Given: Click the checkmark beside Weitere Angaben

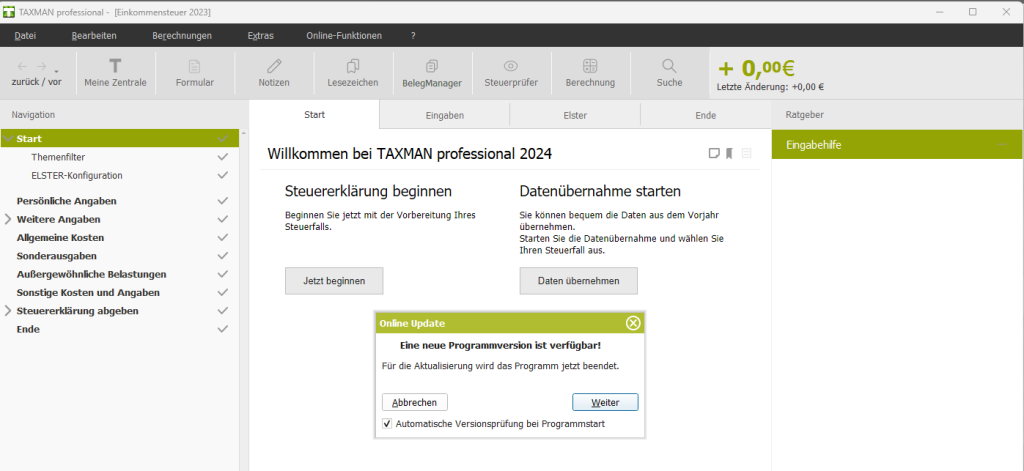Looking at the screenshot, I should point(223,219).
